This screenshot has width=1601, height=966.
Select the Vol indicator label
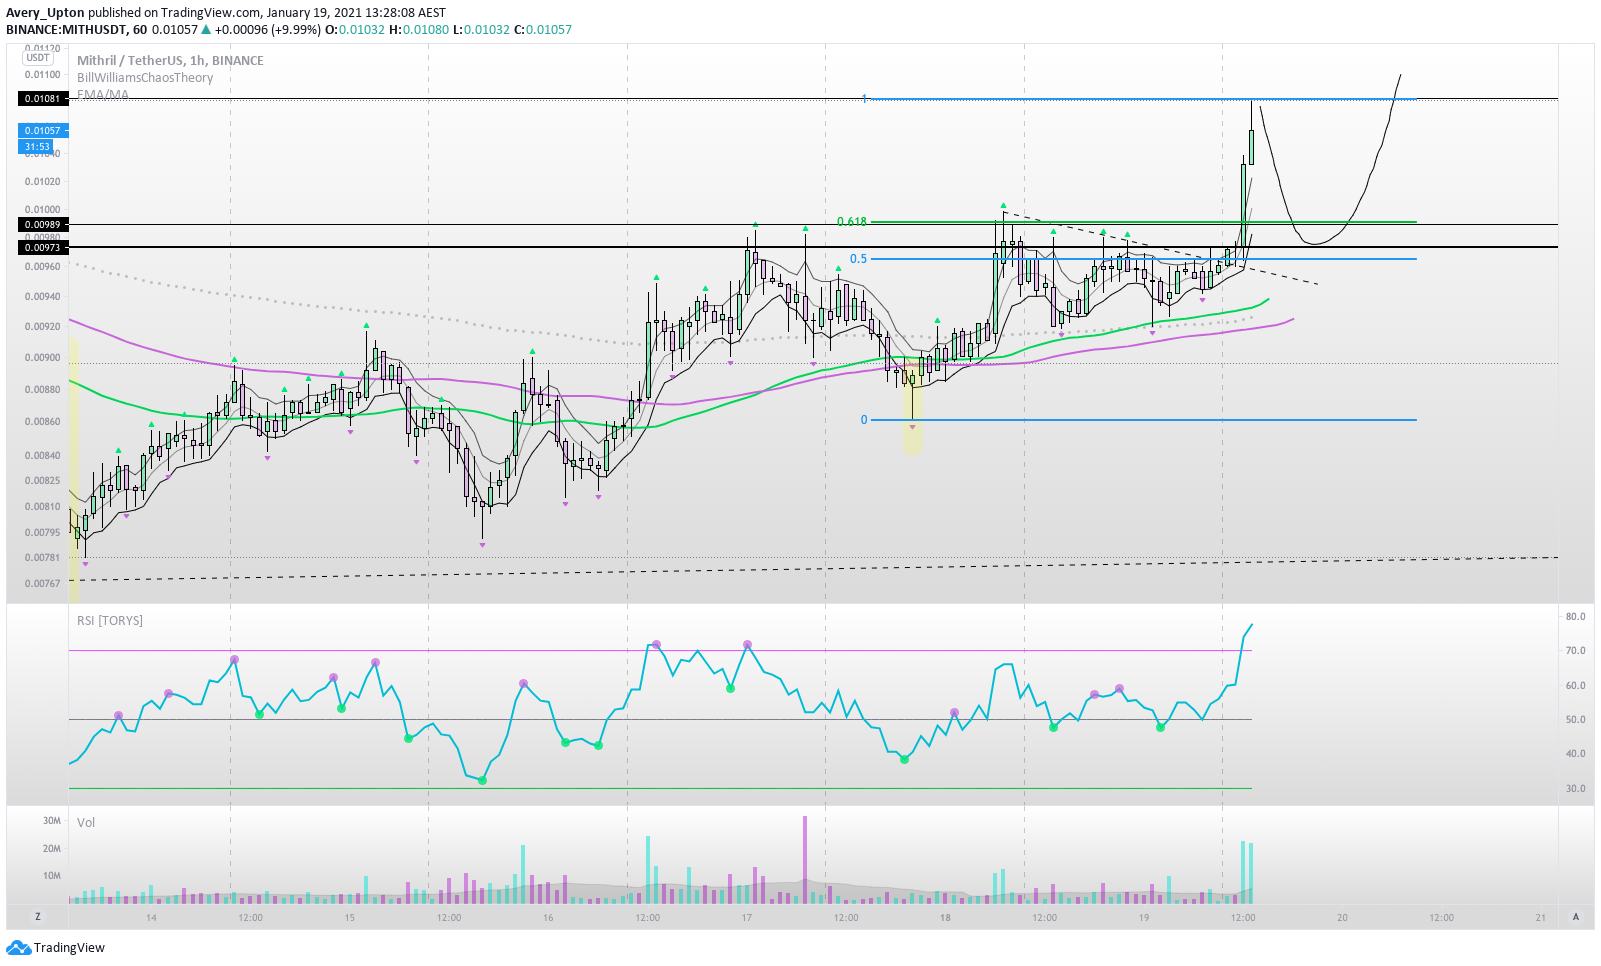(86, 822)
